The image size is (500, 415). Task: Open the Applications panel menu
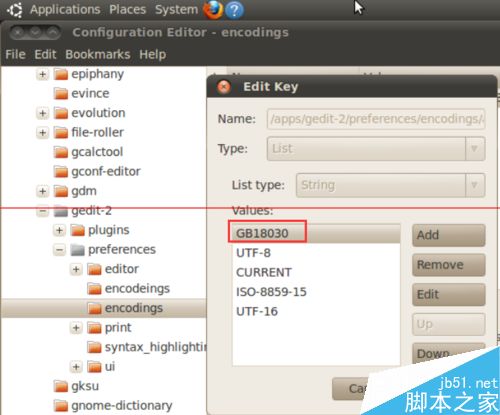(65, 10)
